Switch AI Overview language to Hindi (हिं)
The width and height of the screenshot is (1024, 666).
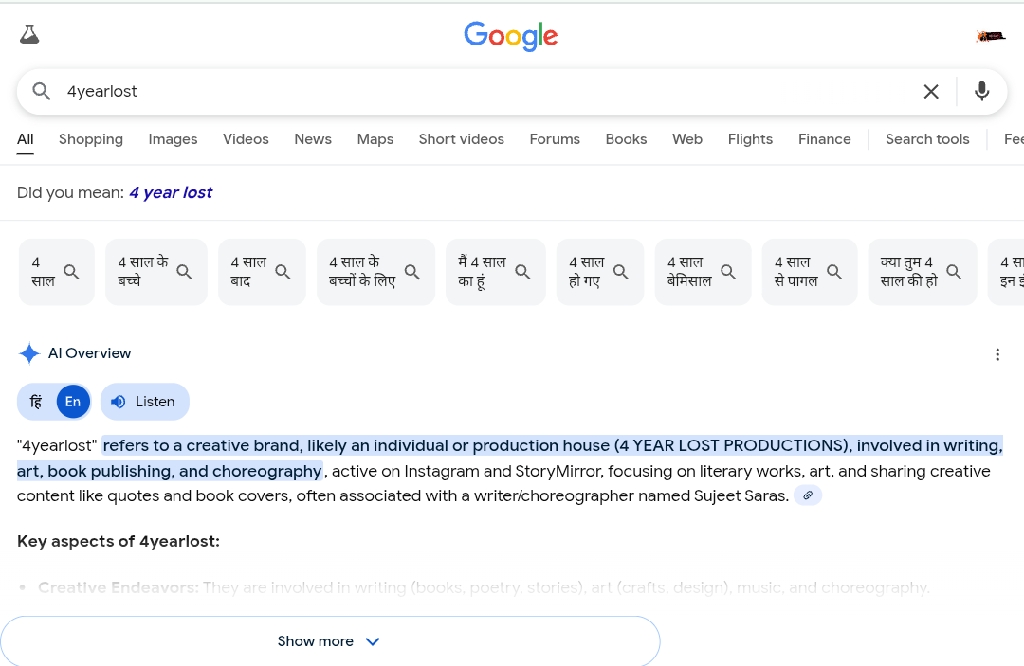point(37,402)
